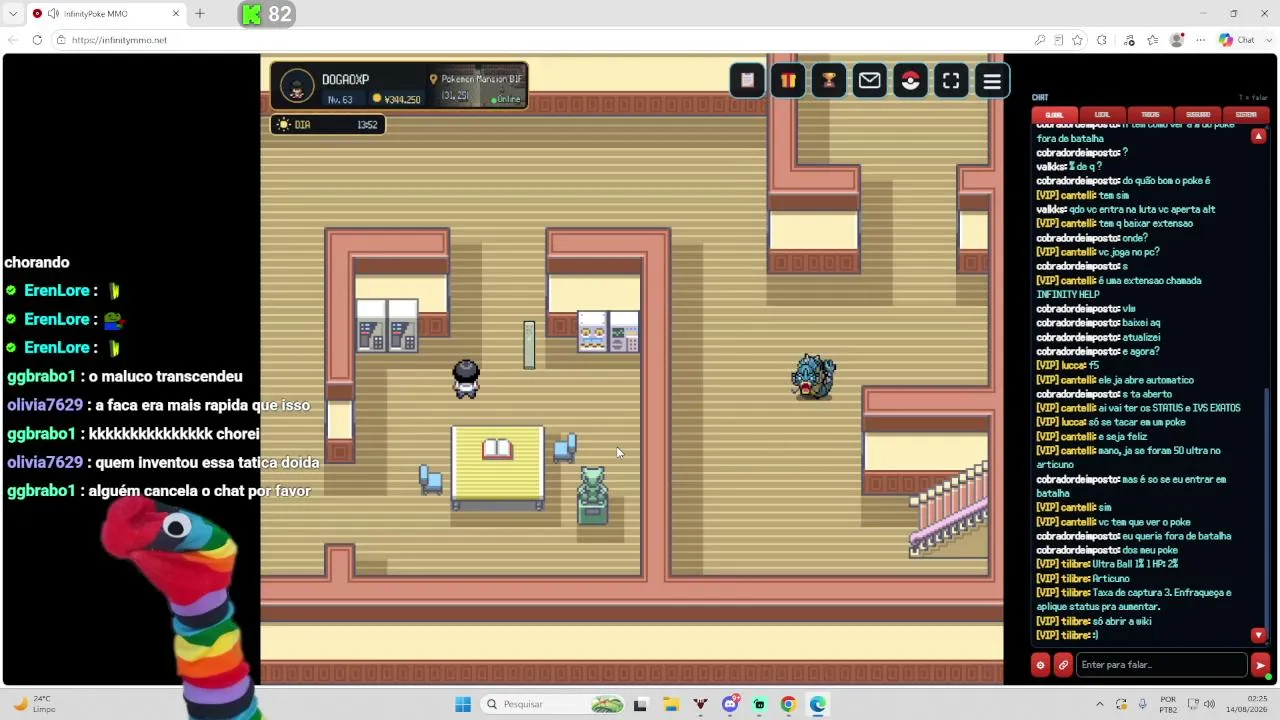The width and height of the screenshot is (1280, 720).
Task: Open the Copilot Chat button
Action: (x=1237, y=40)
